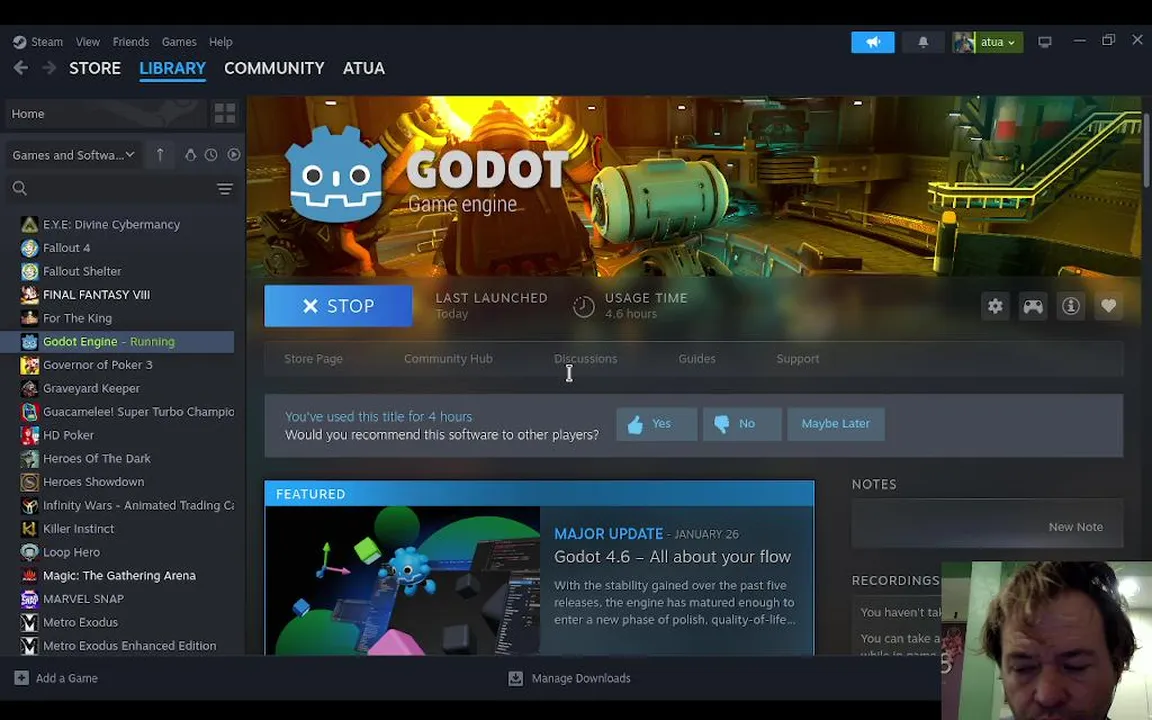Open the Friends menu
Image resolution: width=1152 pixels, height=720 pixels.
point(131,42)
